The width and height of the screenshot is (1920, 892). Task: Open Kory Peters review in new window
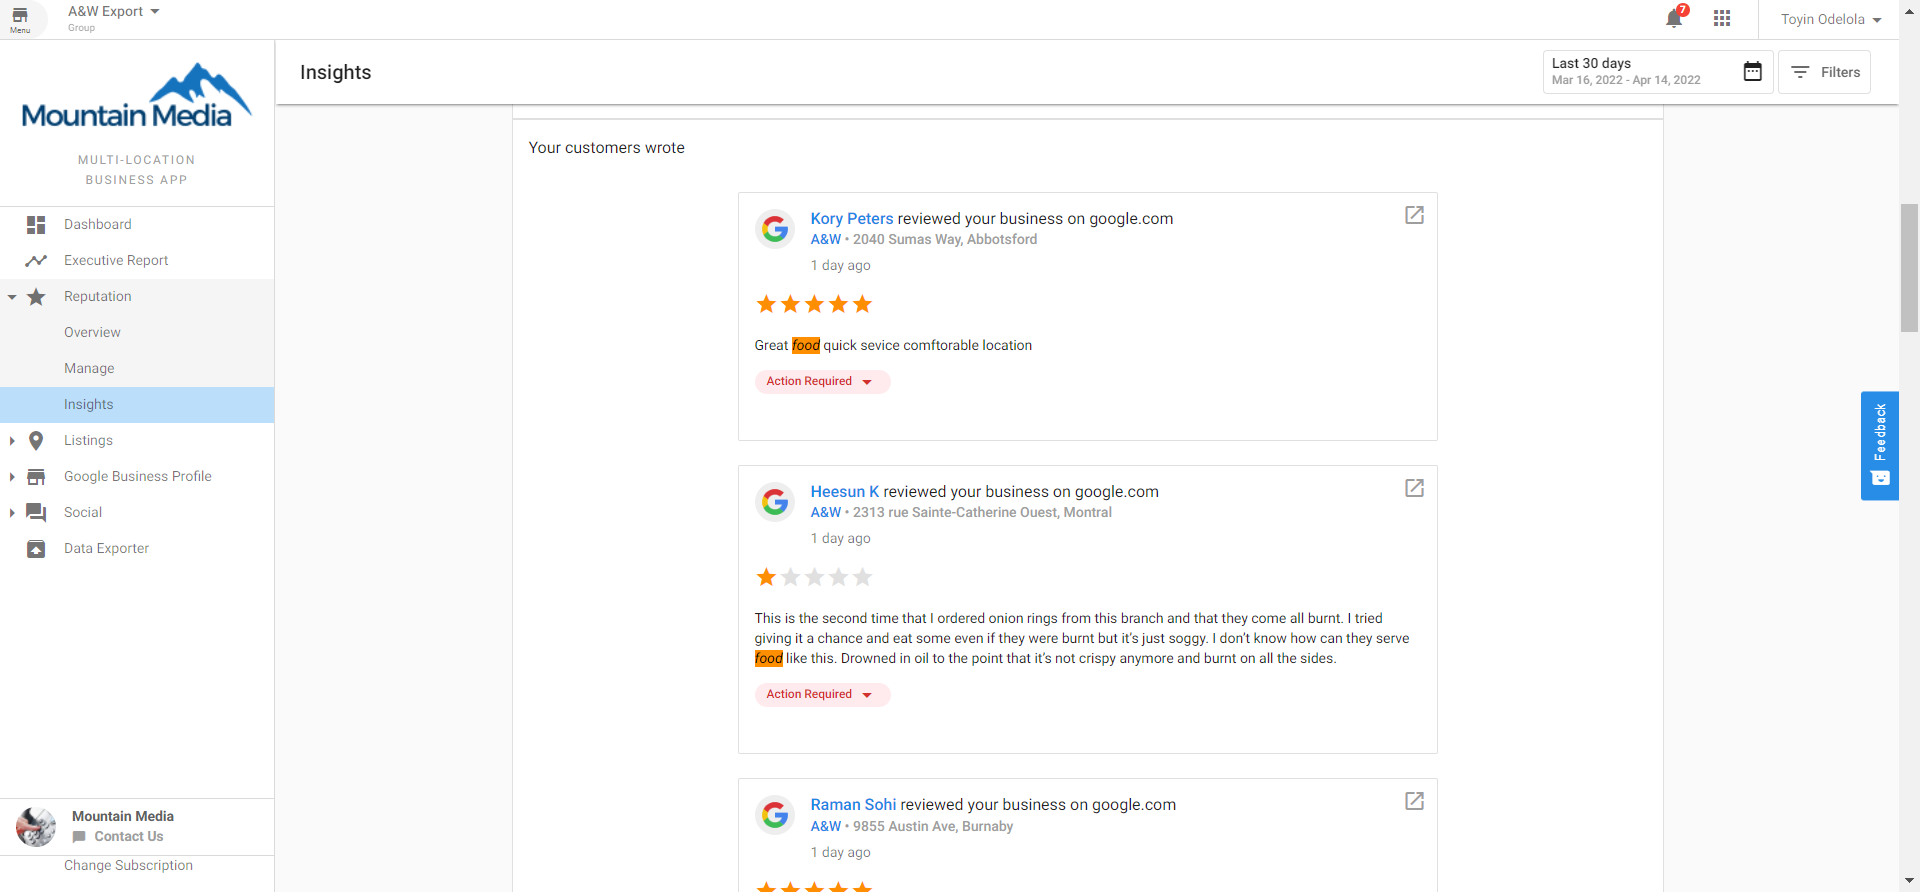click(x=1414, y=215)
